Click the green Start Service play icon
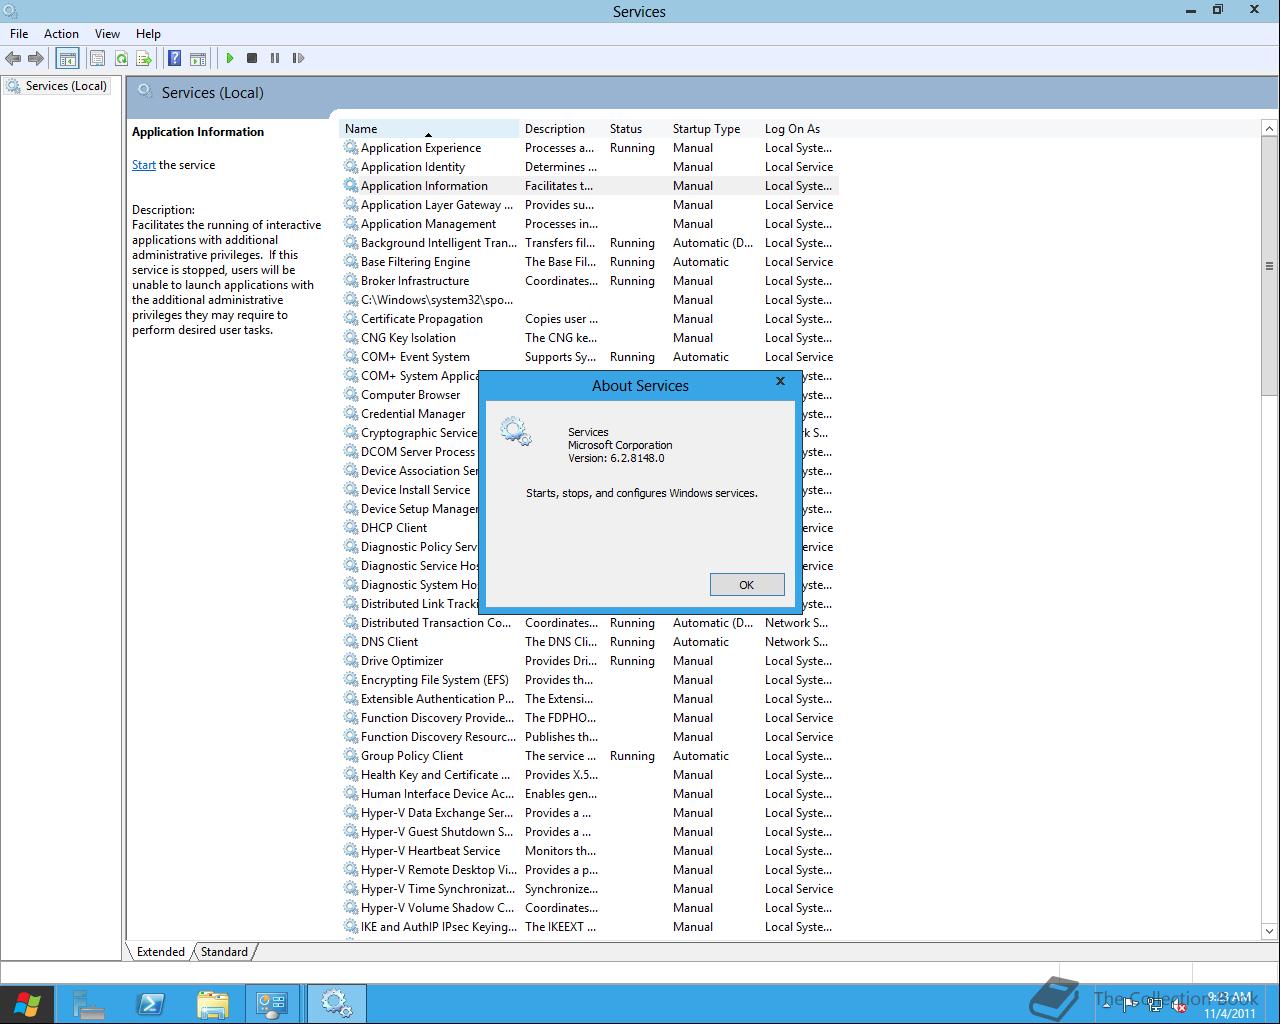The width and height of the screenshot is (1280, 1024). (x=230, y=58)
